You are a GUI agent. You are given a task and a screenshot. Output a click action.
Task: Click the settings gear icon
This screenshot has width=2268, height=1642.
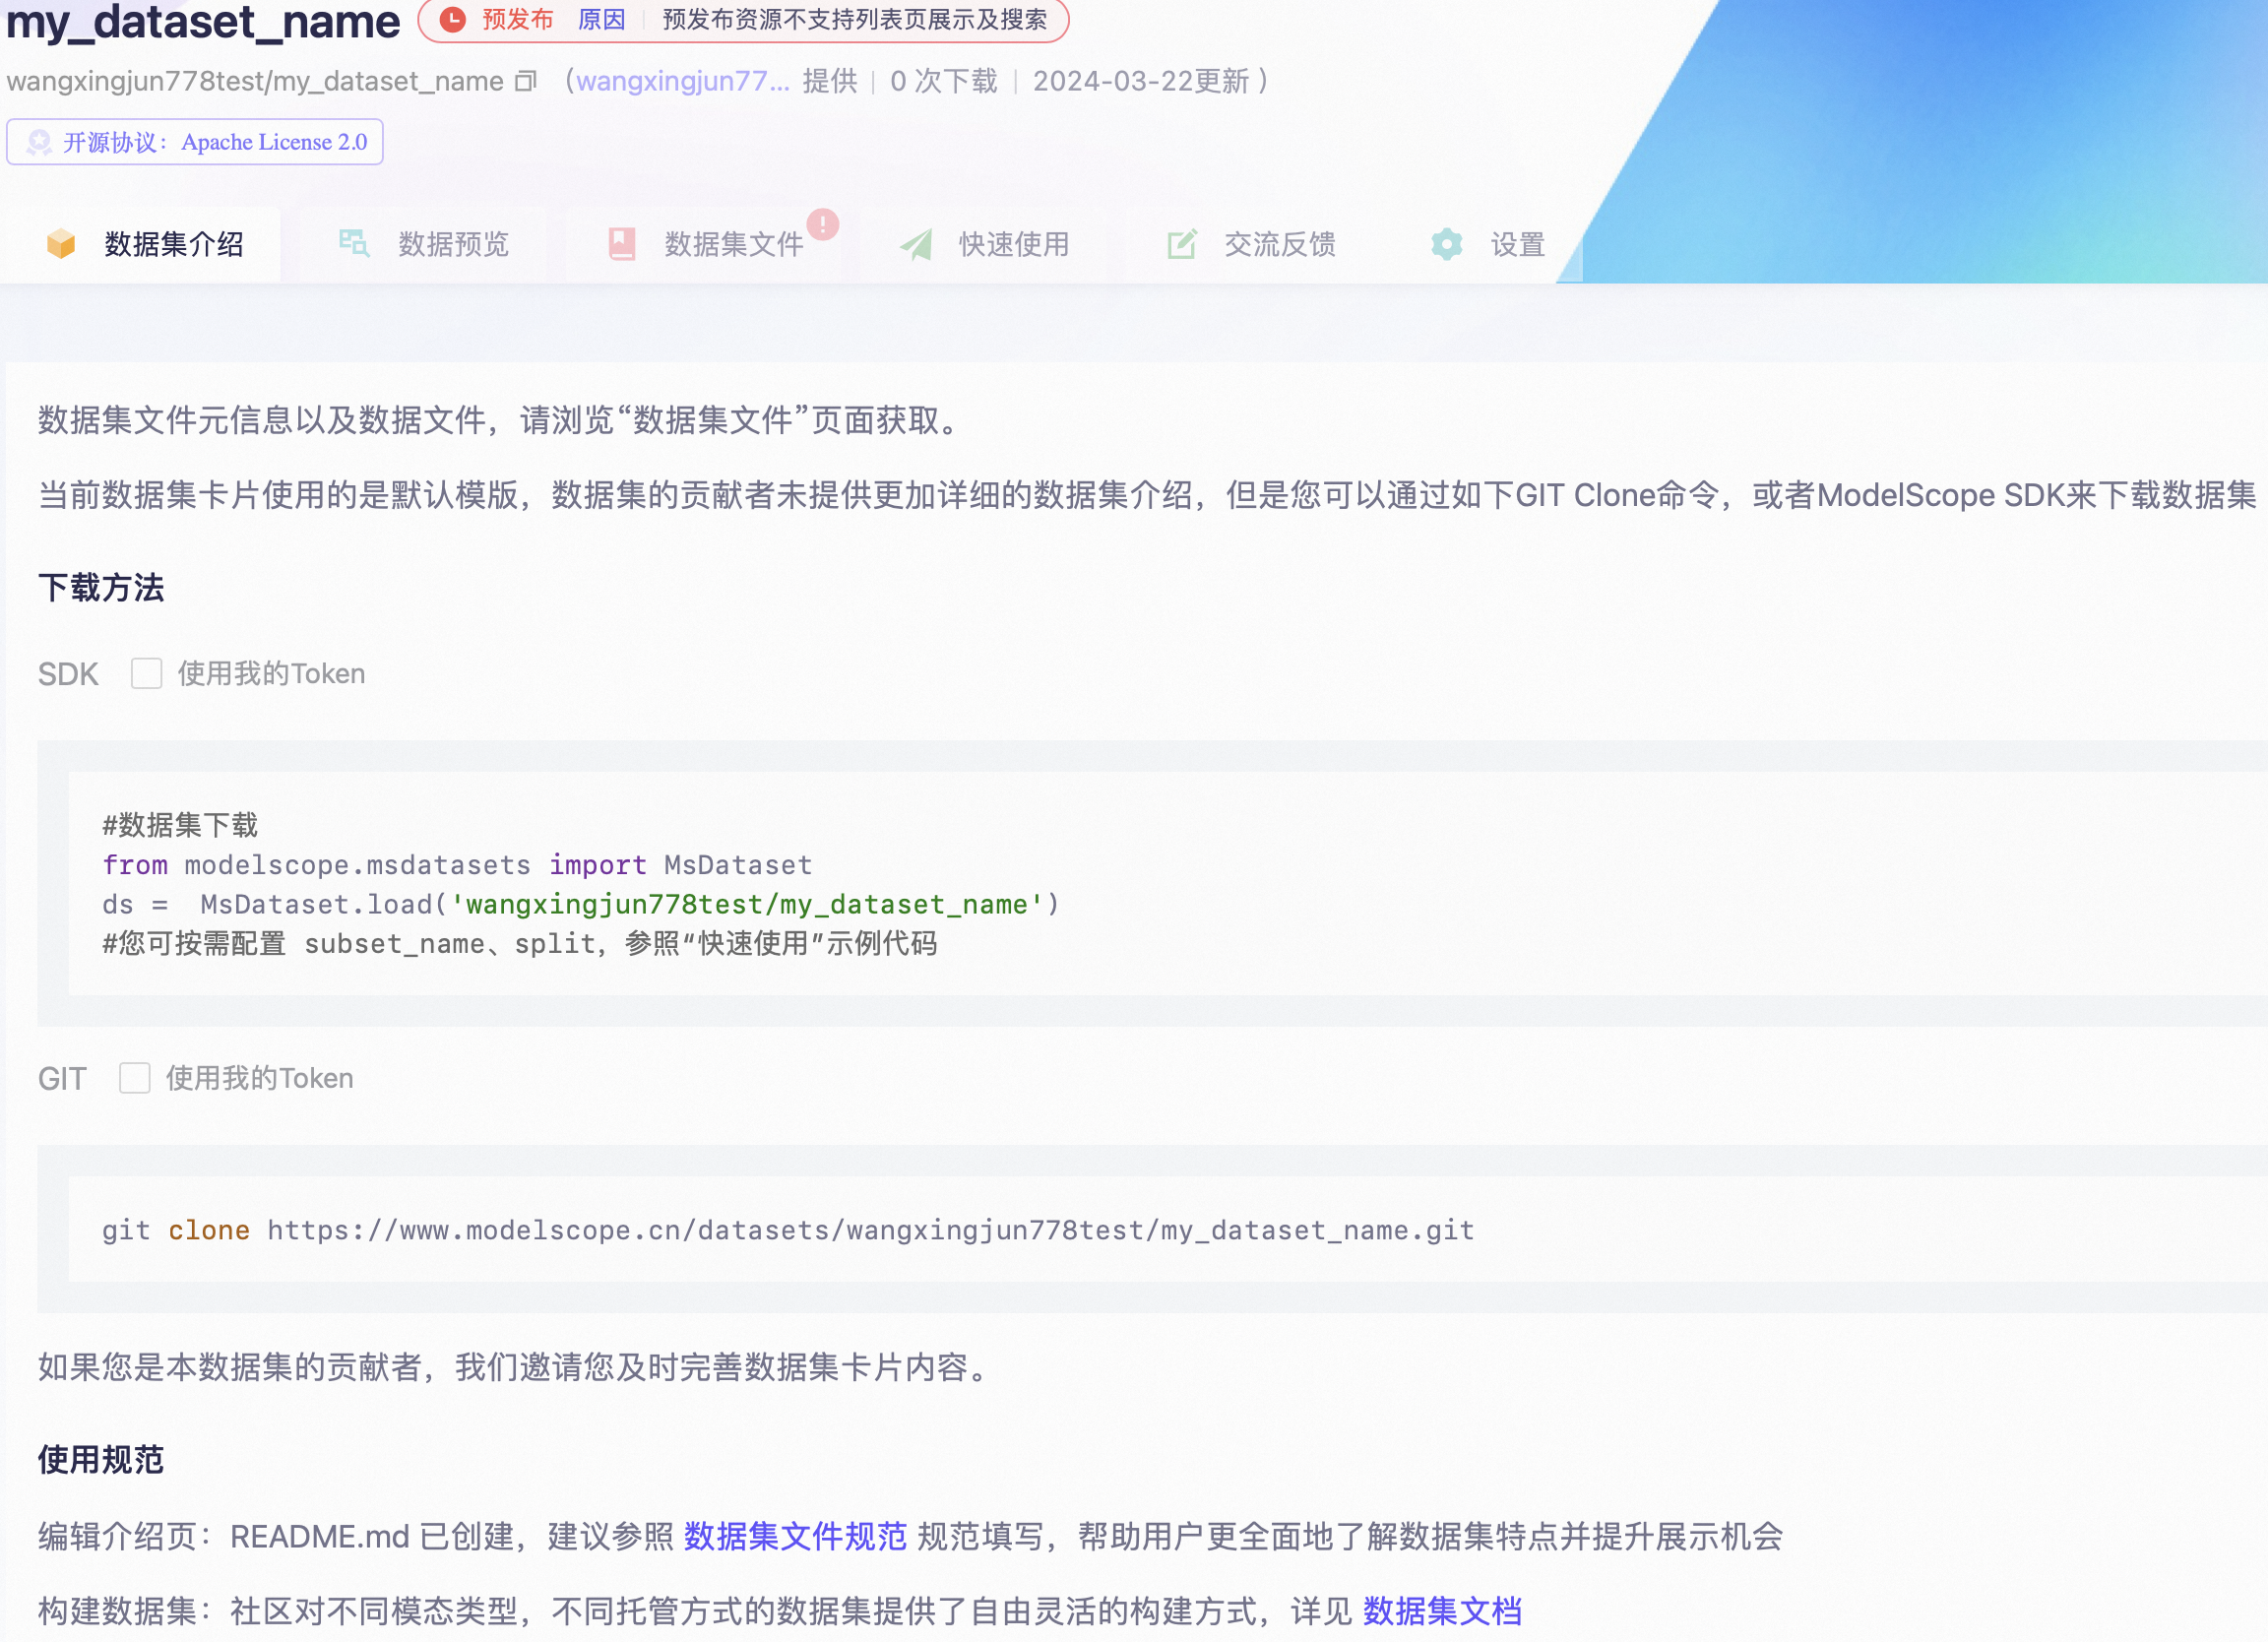click(x=1446, y=244)
